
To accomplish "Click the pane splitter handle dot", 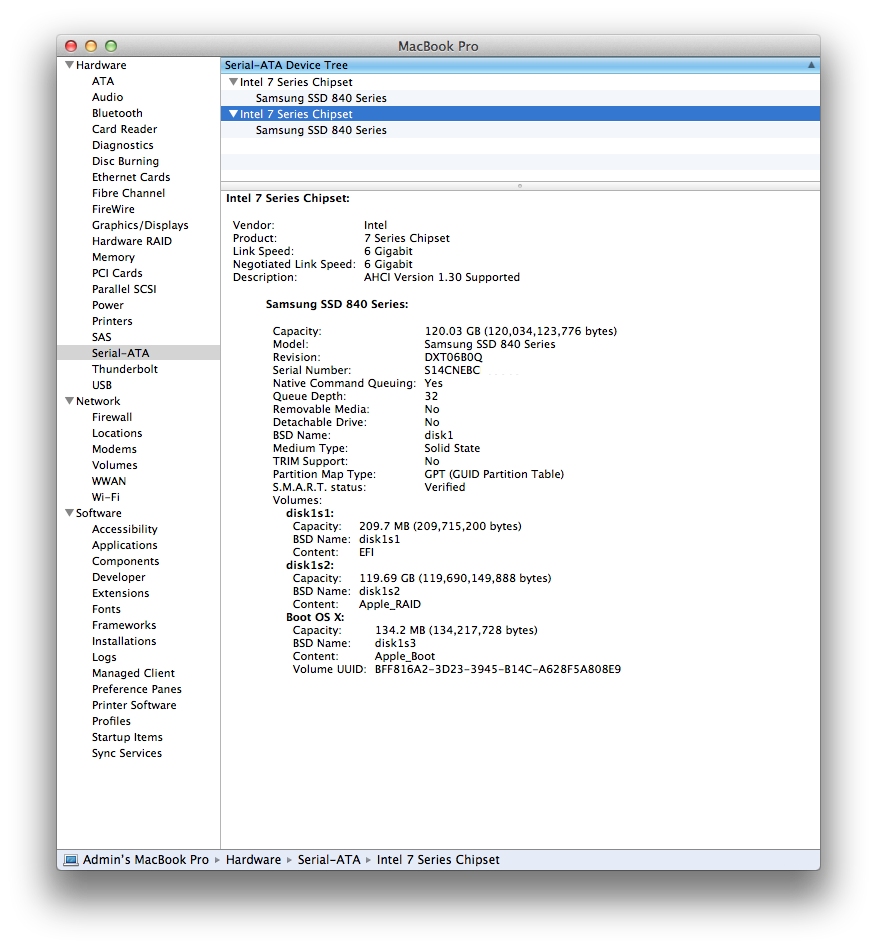I will tap(520, 186).
